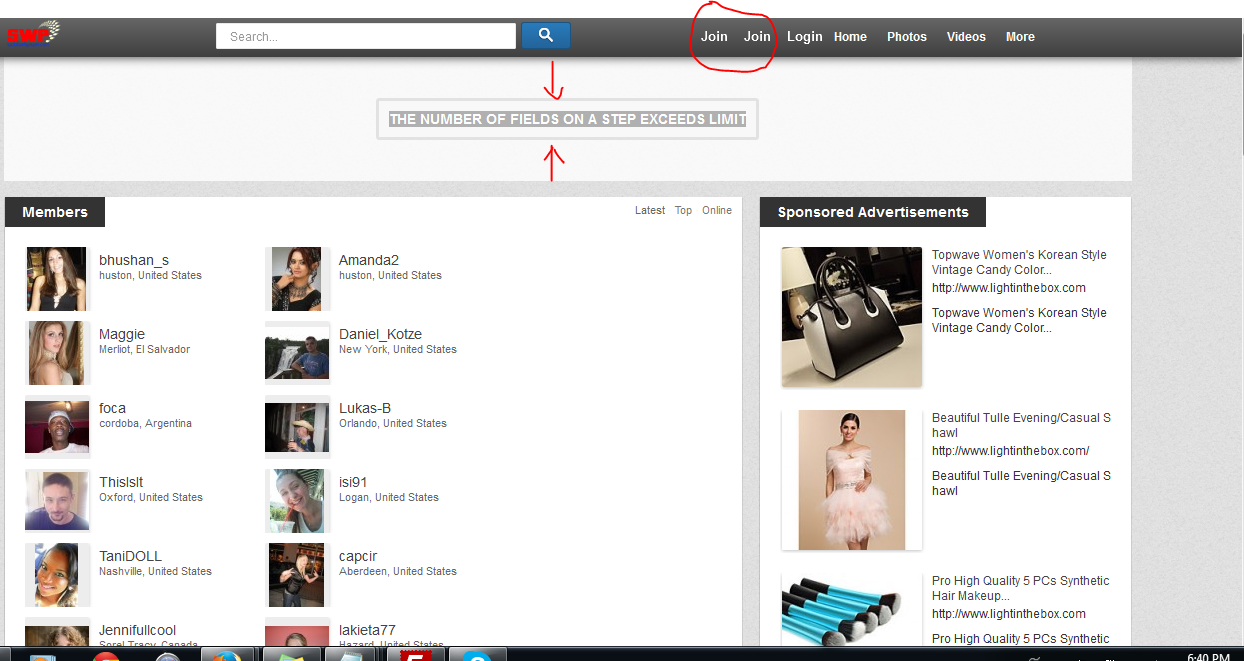Show Top members tab
This screenshot has height=661, width=1244.
683,211
